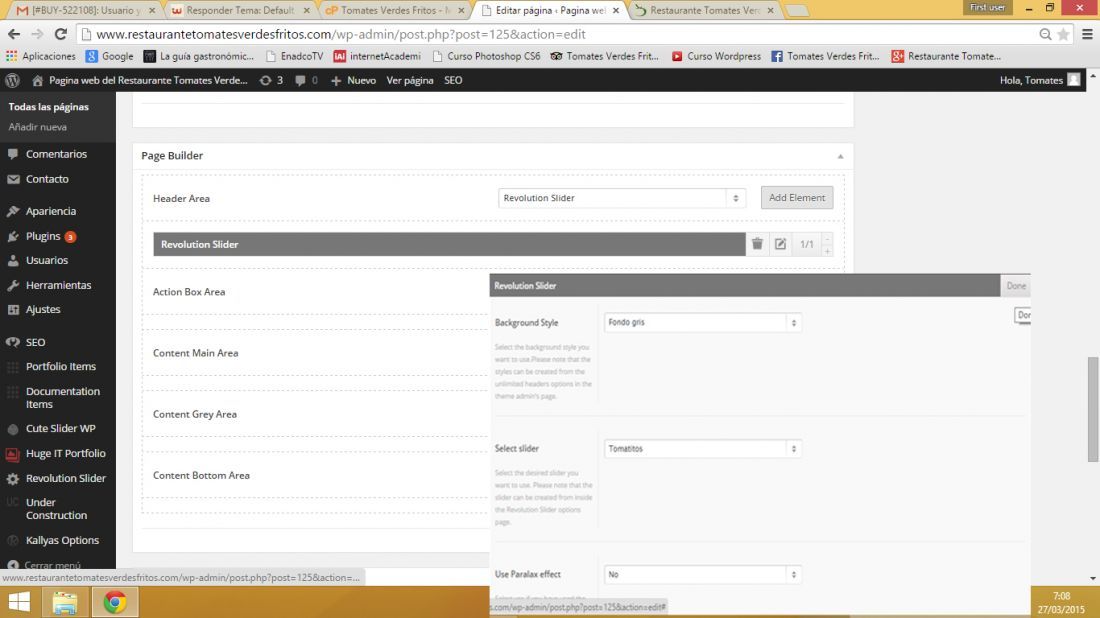The width and height of the screenshot is (1100, 618).
Task: Click the updates icon showing 3
Action: pos(271,80)
